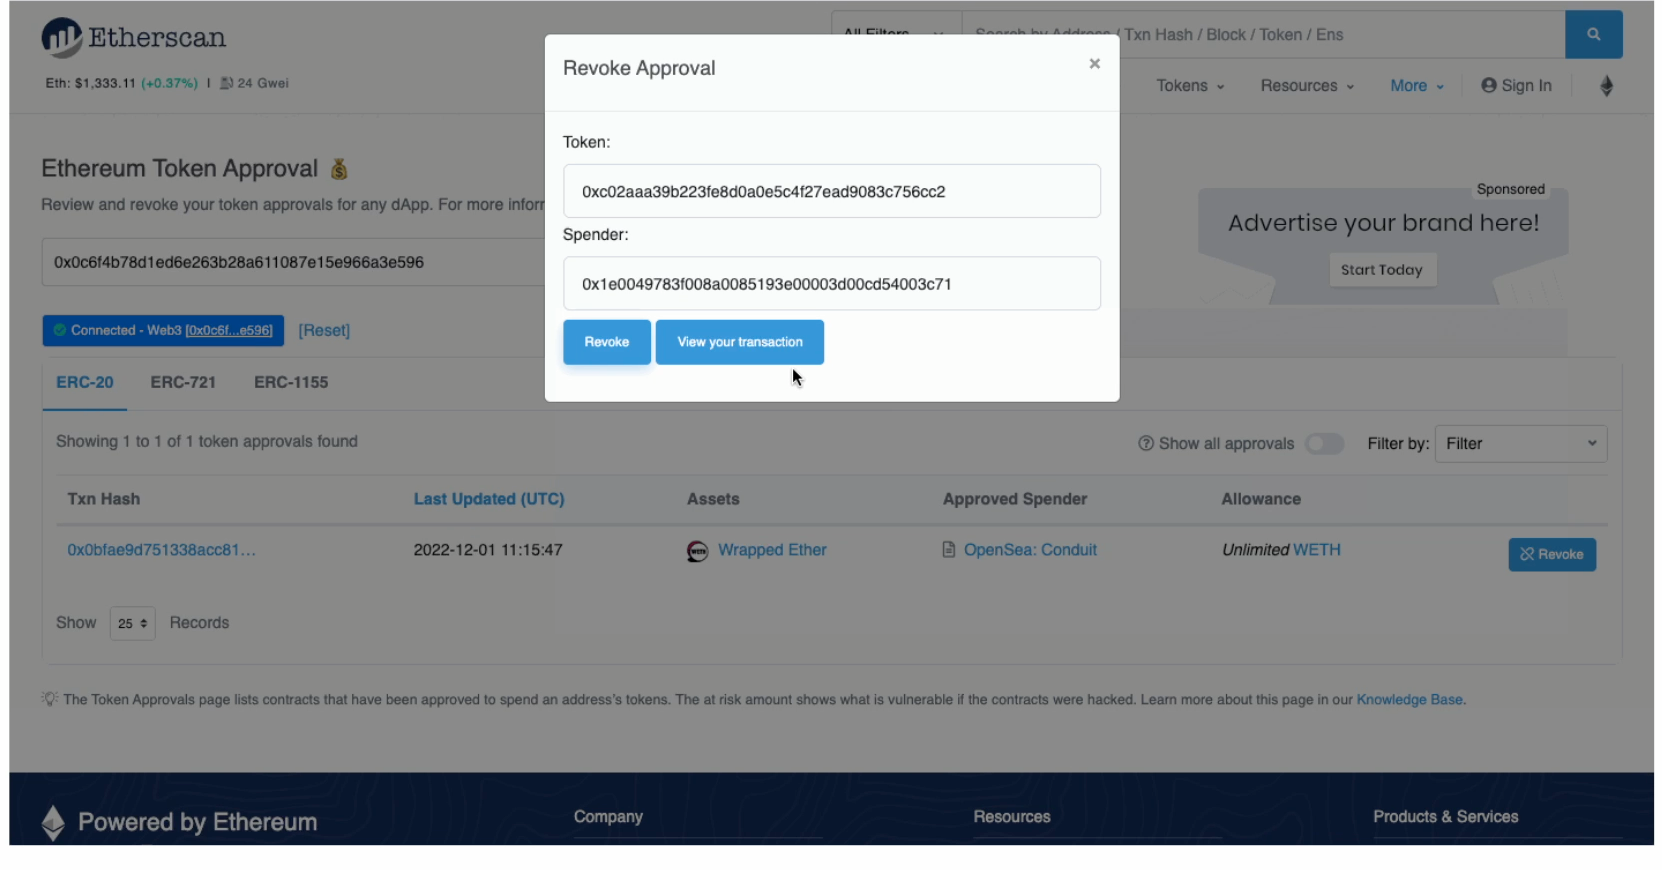The image size is (1662, 870).
Task: Click the Token address field
Action: [x=832, y=191]
